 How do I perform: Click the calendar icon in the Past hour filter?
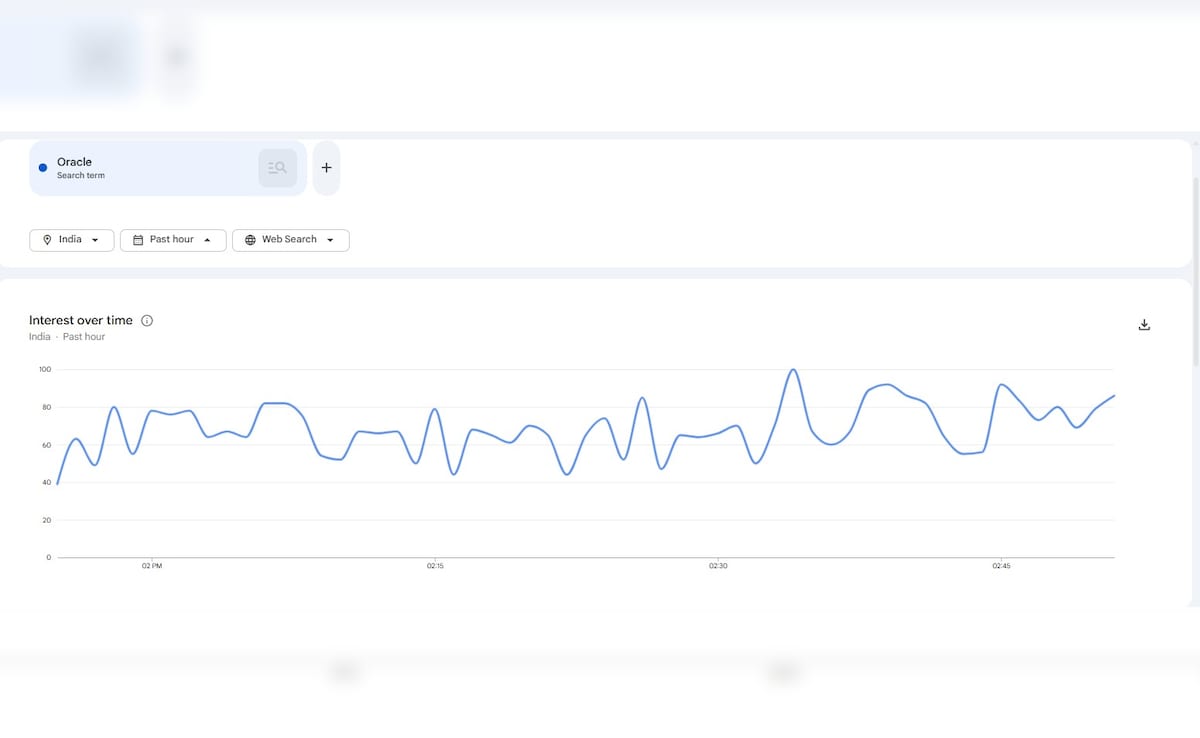coord(138,240)
